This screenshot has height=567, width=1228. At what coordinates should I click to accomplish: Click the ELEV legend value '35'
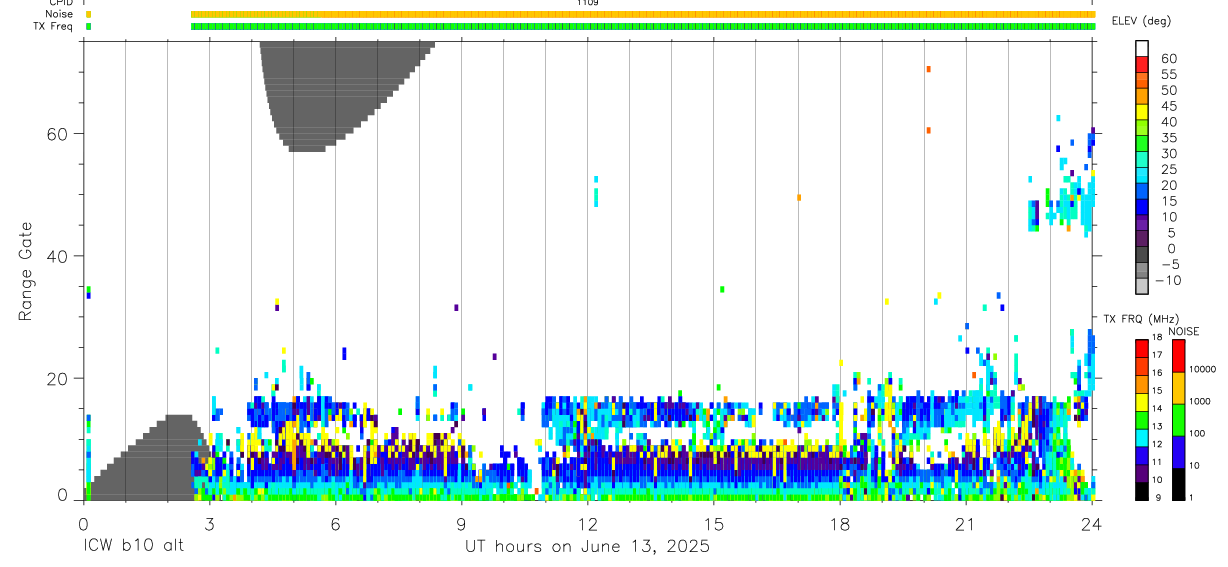pyautogui.click(x=1167, y=137)
